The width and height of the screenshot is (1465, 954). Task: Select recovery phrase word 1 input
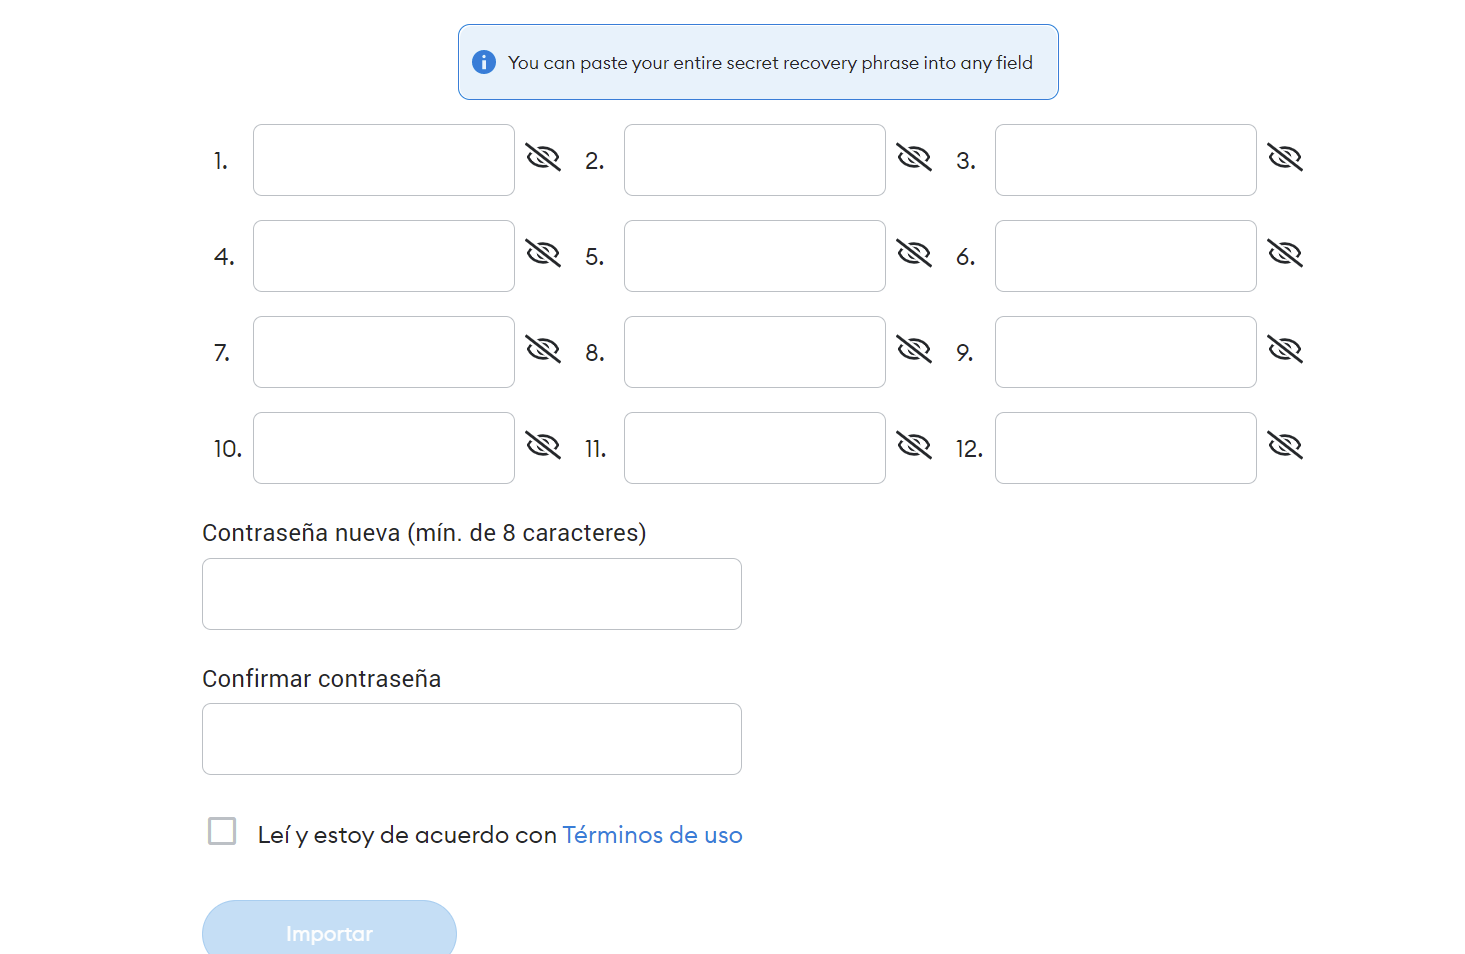tap(384, 160)
